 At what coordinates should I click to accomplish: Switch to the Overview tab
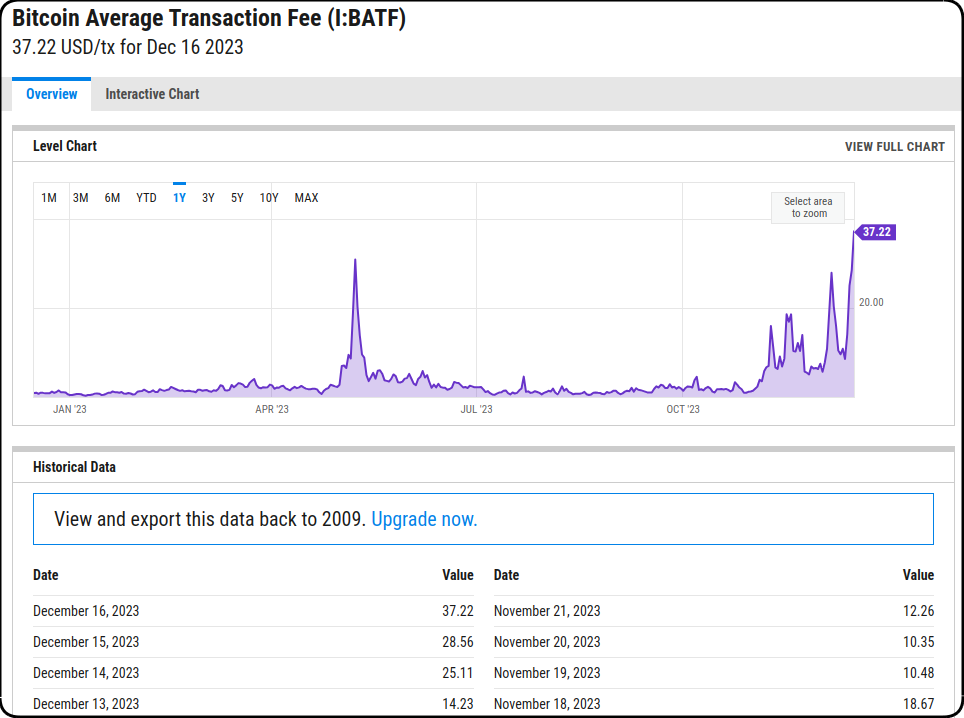pos(52,94)
